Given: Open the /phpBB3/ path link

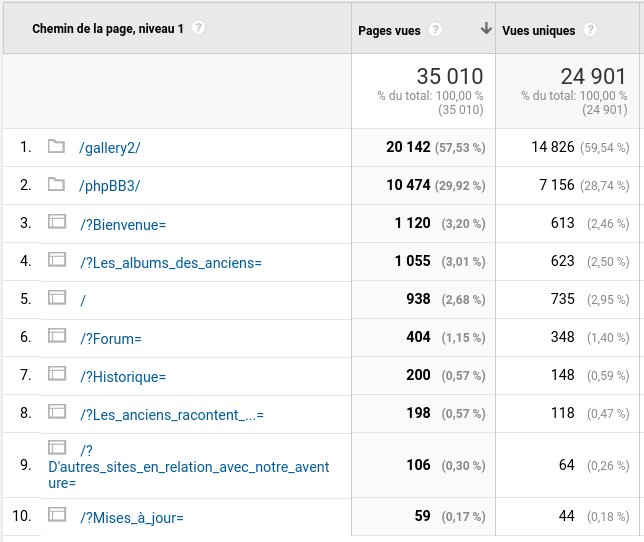Looking at the screenshot, I should pos(109,186).
